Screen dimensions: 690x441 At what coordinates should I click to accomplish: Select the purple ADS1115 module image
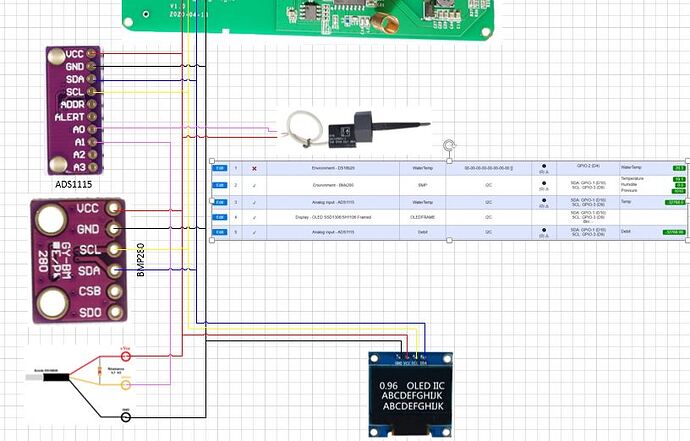pyautogui.click(x=74, y=110)
